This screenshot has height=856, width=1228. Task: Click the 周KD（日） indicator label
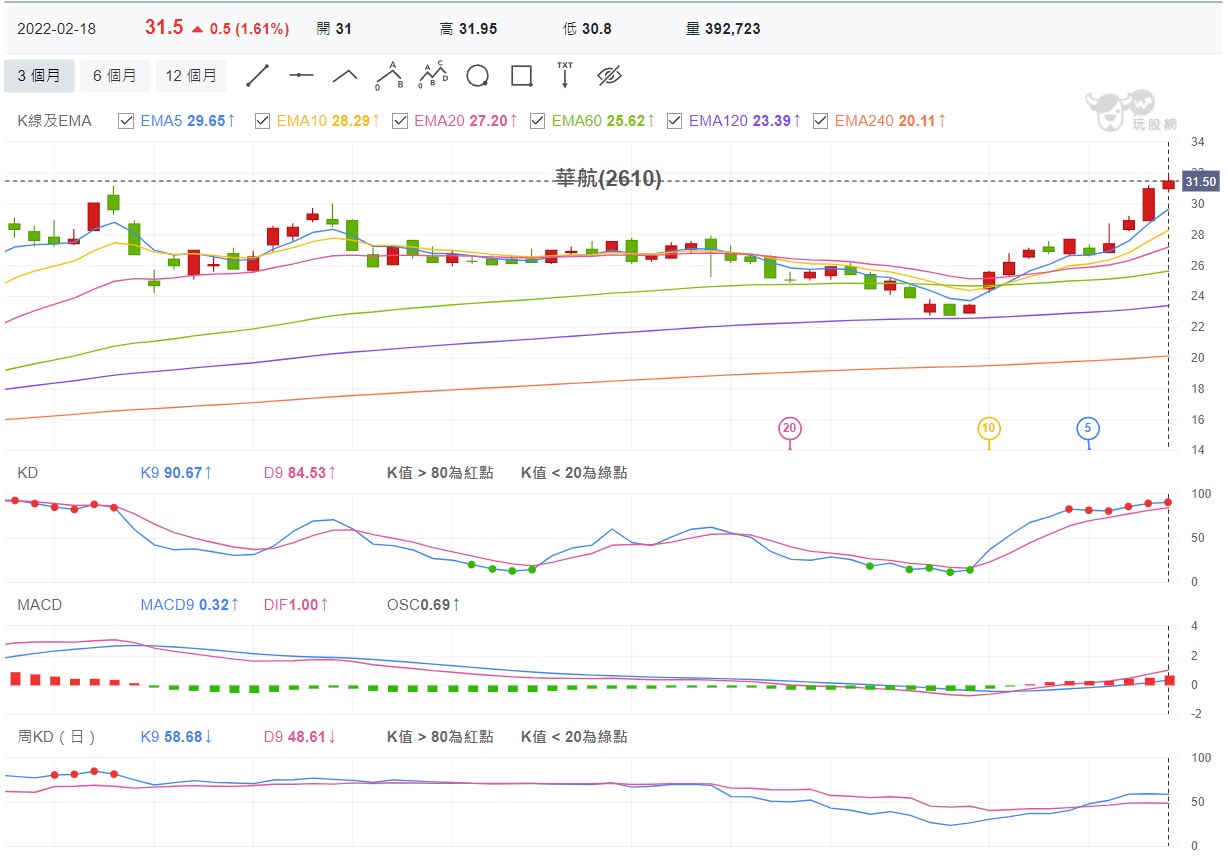(x=57, y=737)
